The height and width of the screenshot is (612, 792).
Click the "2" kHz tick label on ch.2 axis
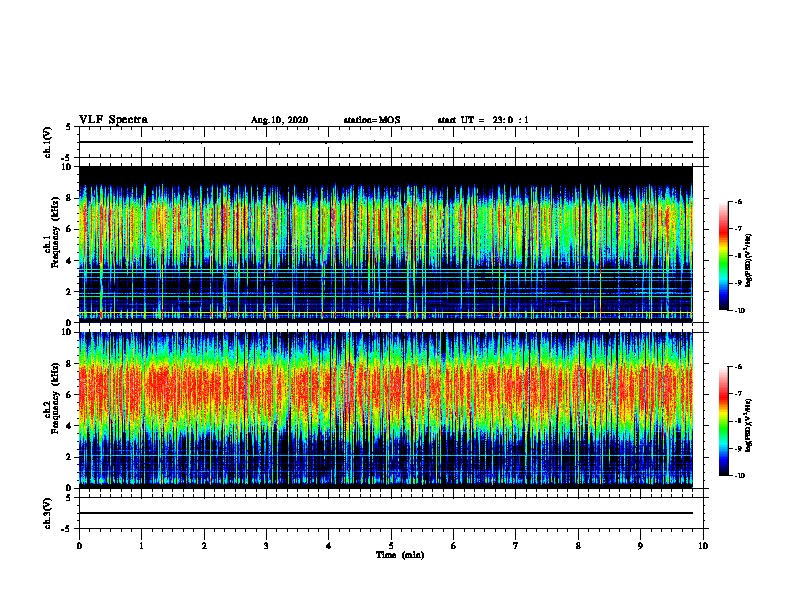click(69, 457)
